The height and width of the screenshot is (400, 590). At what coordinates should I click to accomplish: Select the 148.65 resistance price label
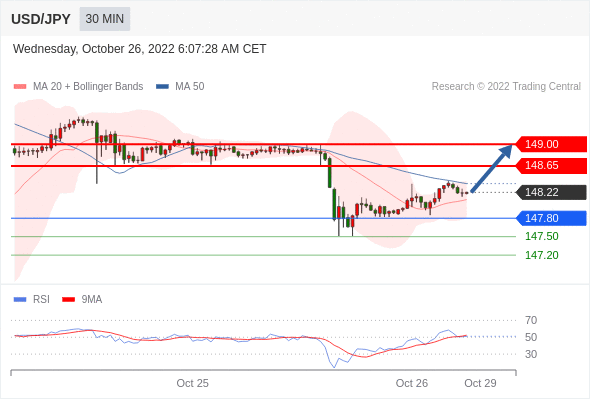tap(551, 165)
